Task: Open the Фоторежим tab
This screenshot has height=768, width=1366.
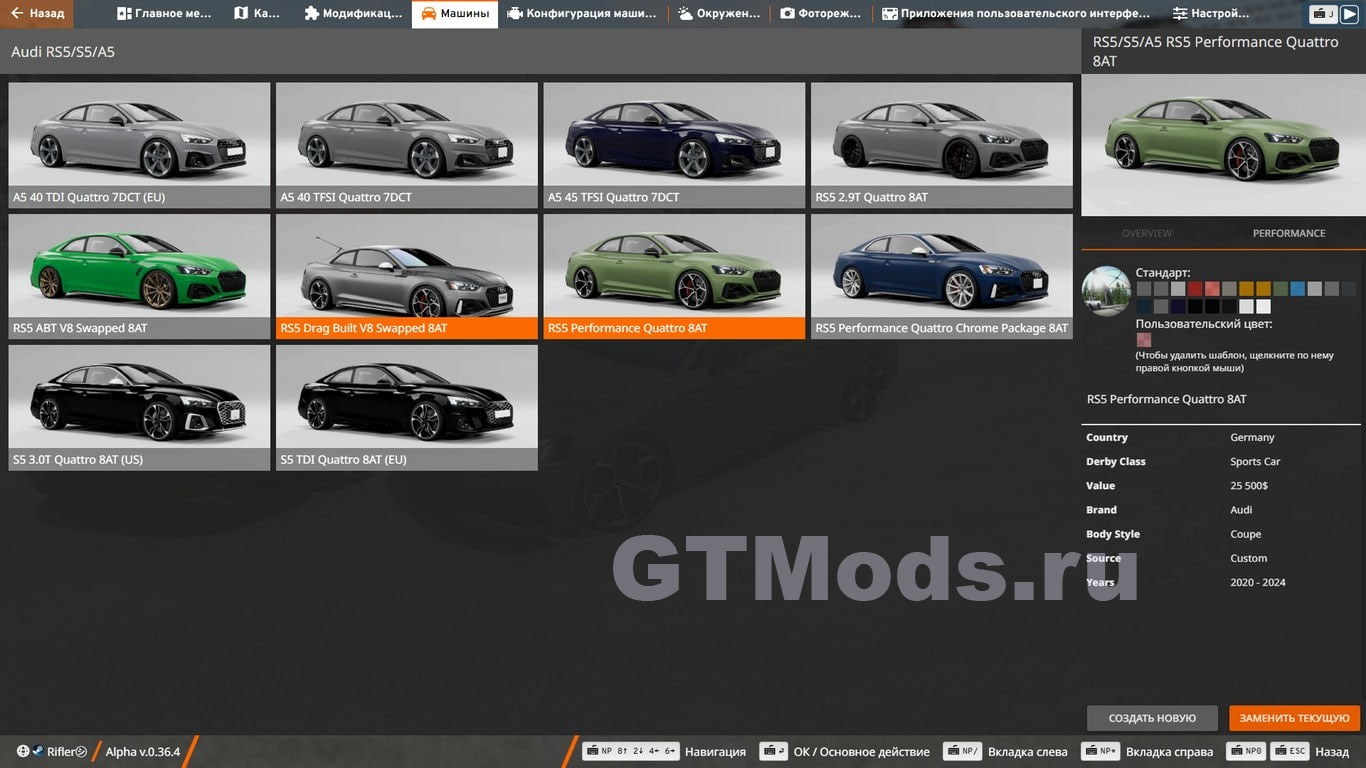Action: (821, 14)
